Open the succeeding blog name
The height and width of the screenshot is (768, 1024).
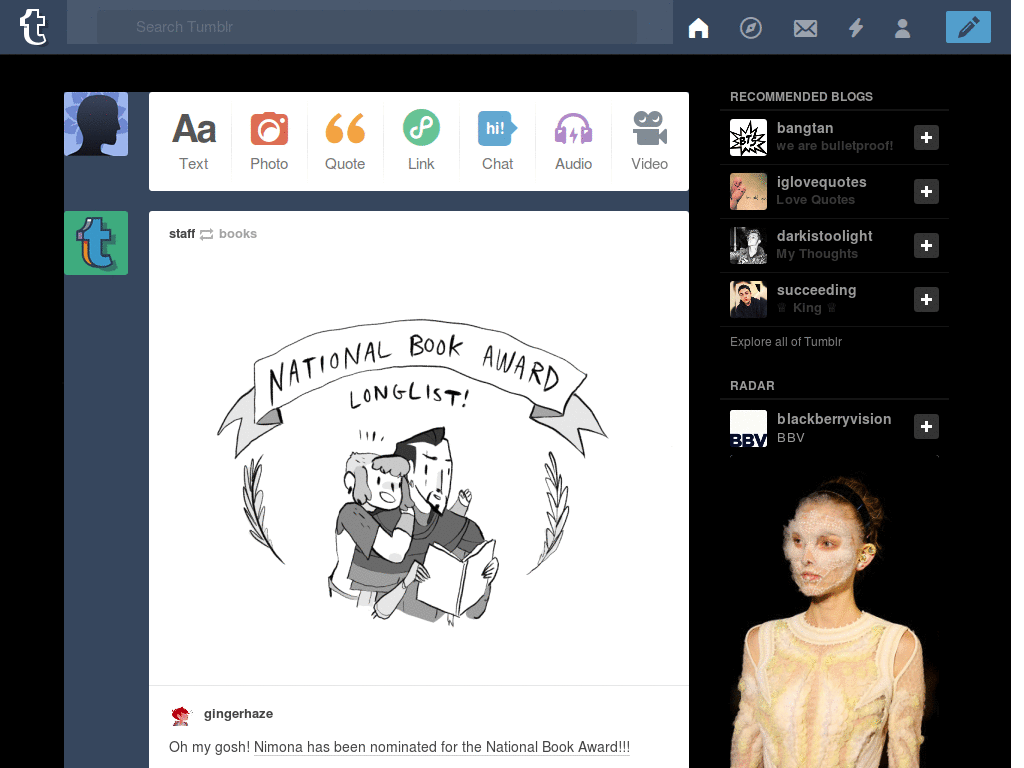tap(816, 290)
